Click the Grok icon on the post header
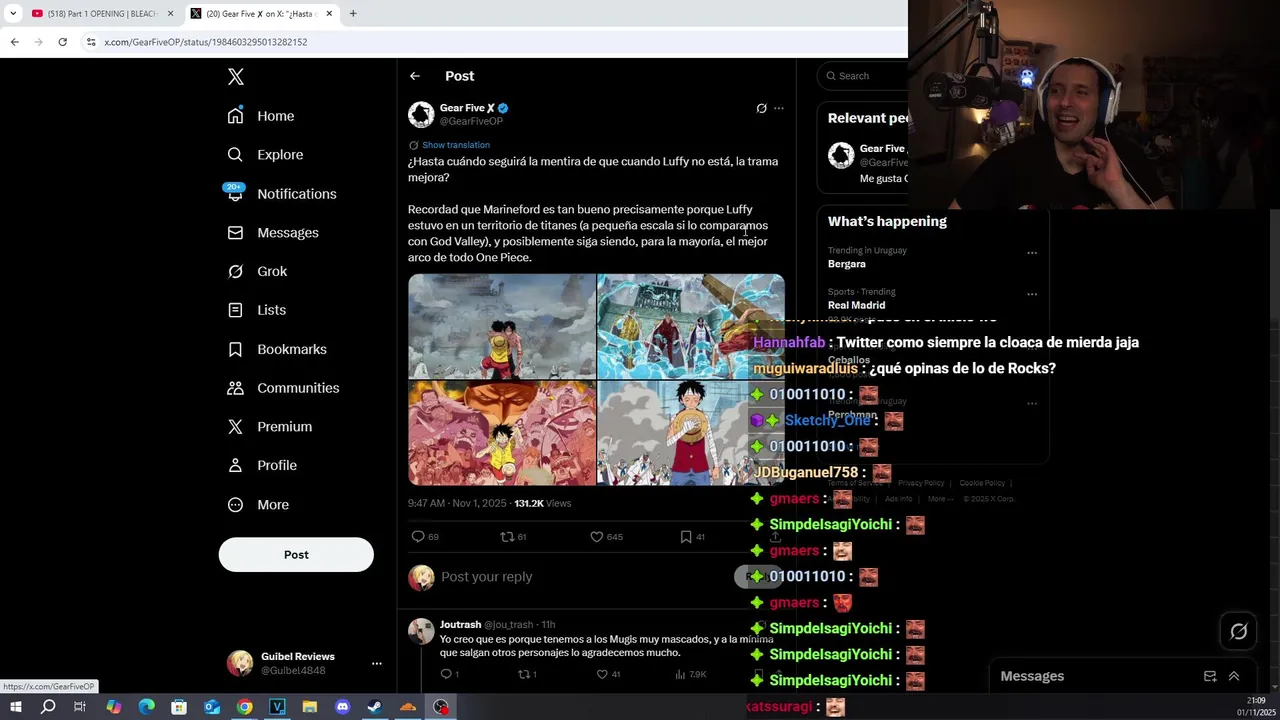Image resolution: width=1280 pixels, height=720 pixels. click(x=761, y=108)
